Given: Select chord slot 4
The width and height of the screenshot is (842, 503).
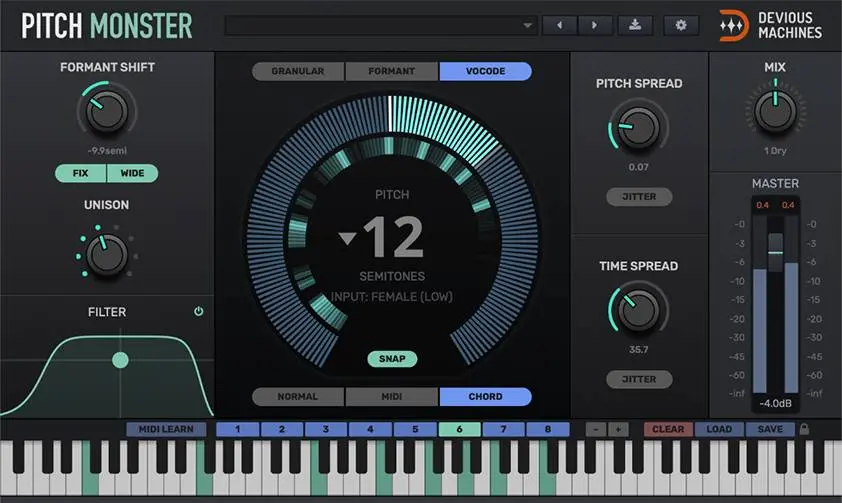Looking at the screenshot, I should click(x=371, y=429).
